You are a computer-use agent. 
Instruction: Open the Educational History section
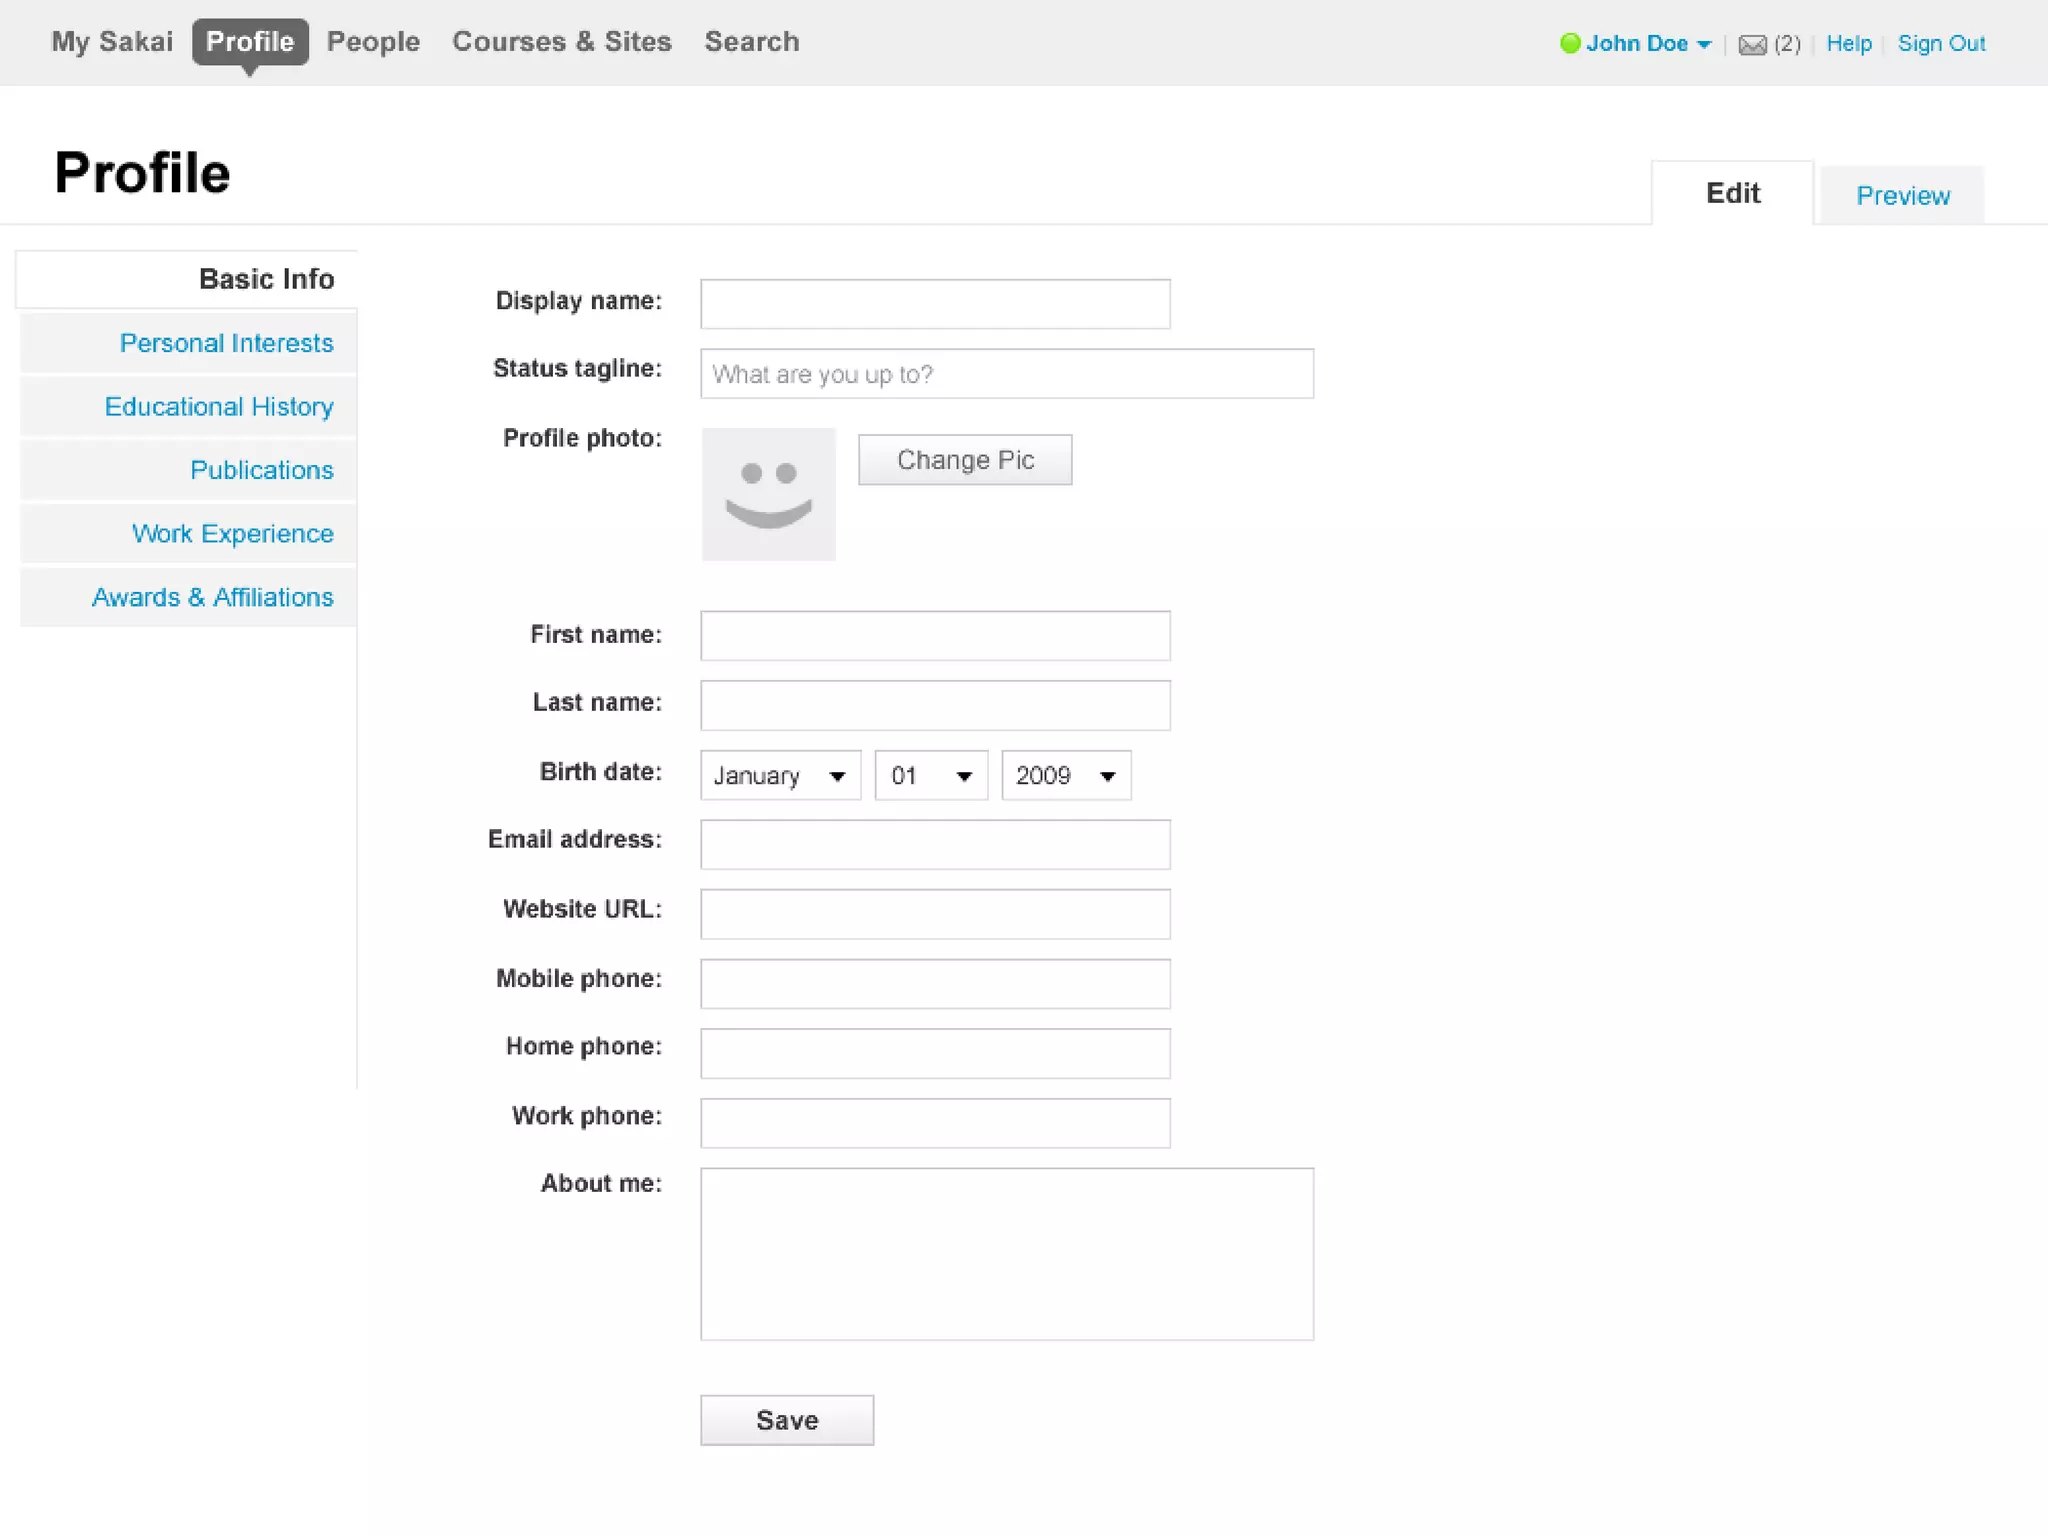(x=219, y=407)
